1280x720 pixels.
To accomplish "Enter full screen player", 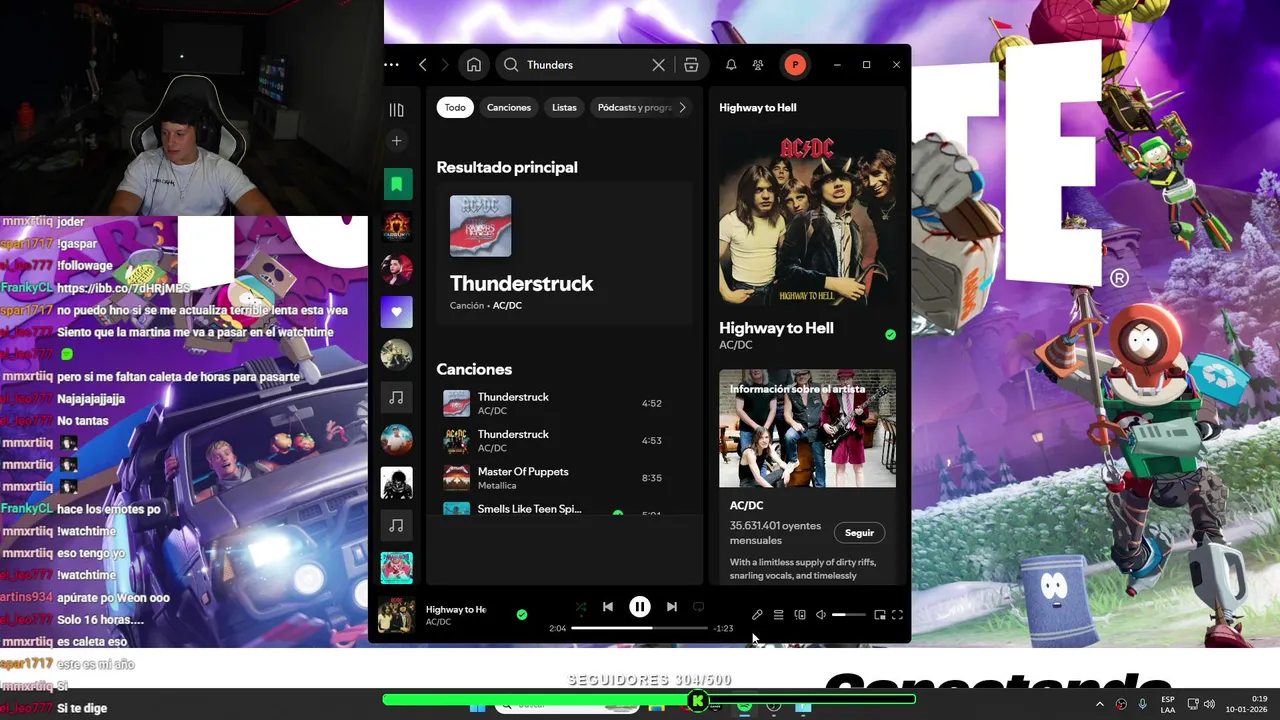I will (897, 615).
